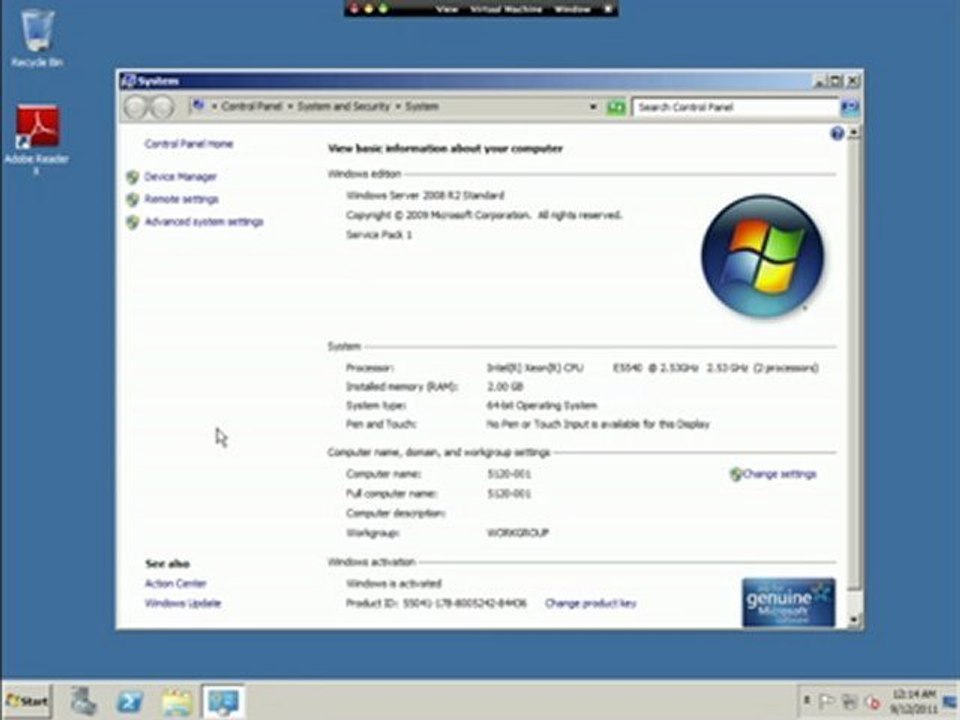Click the Back navigation arrow
This screenshot has width=960, height=720.
[136, 107]
